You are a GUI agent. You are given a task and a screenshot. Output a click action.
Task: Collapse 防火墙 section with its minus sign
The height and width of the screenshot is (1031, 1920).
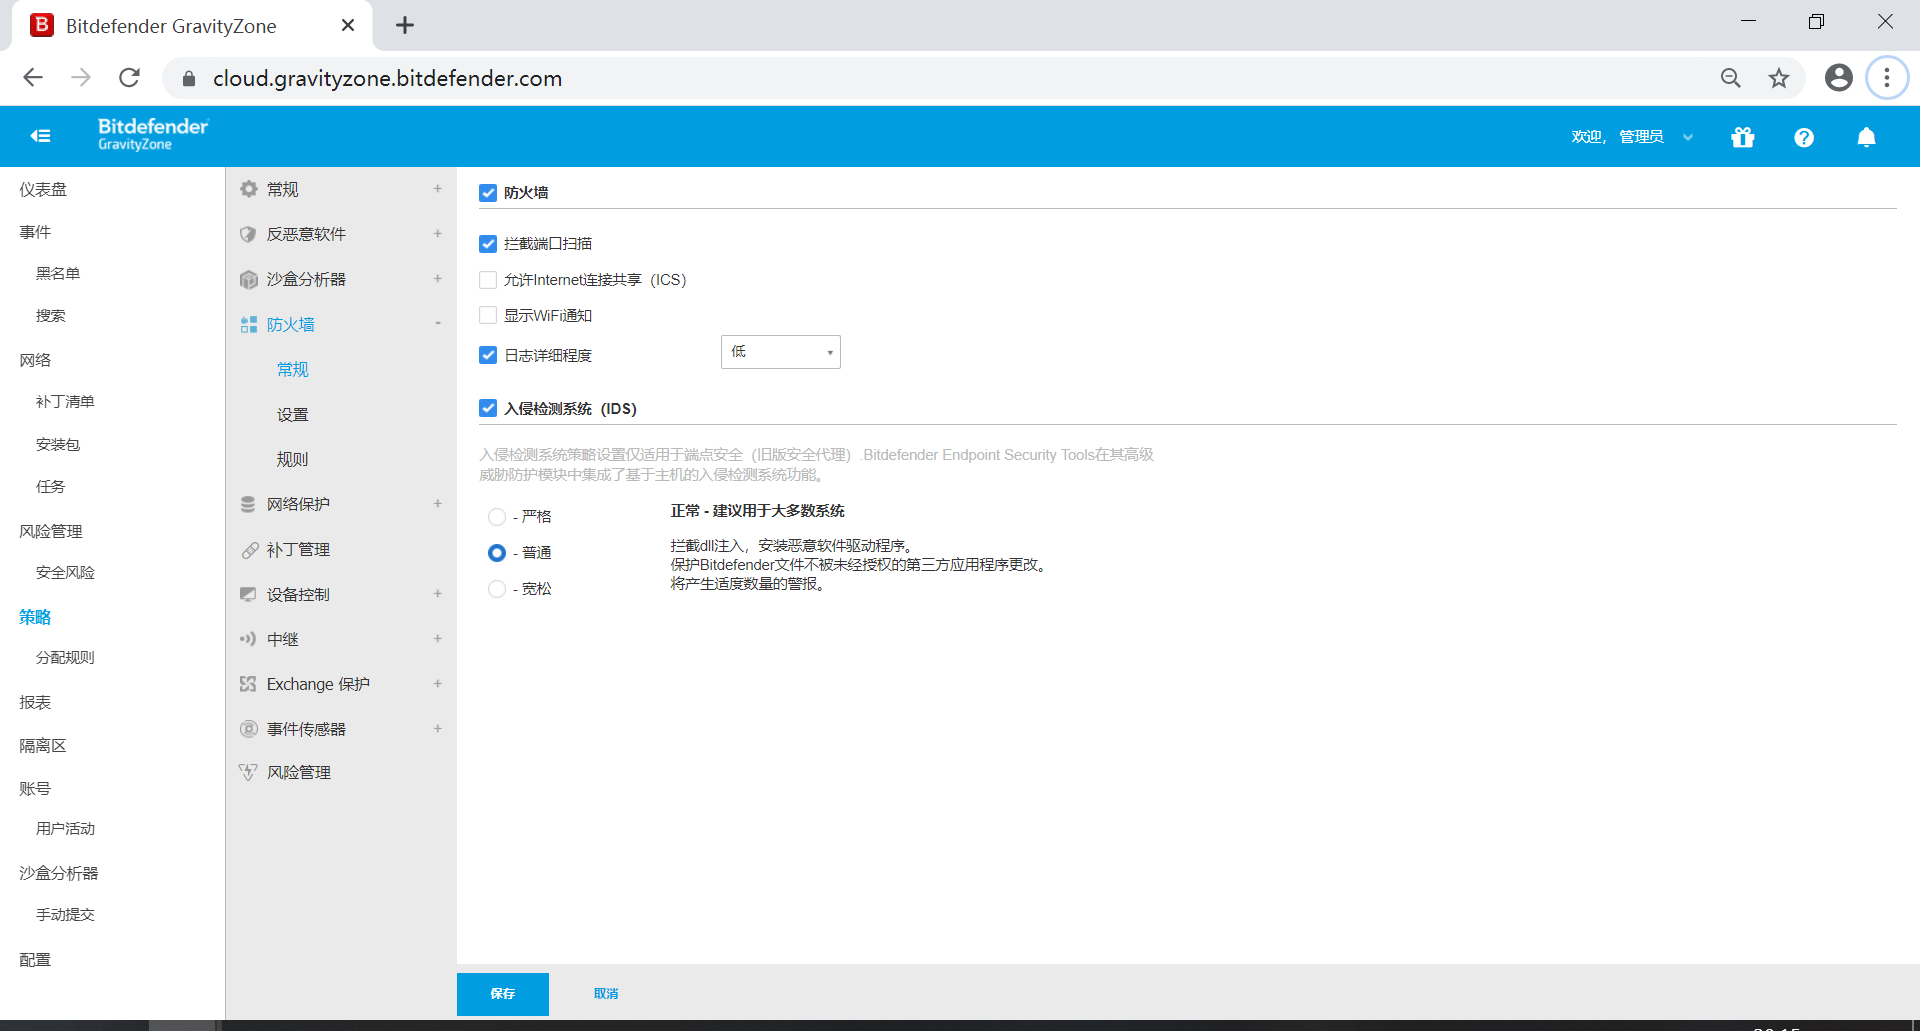point(437,324)
